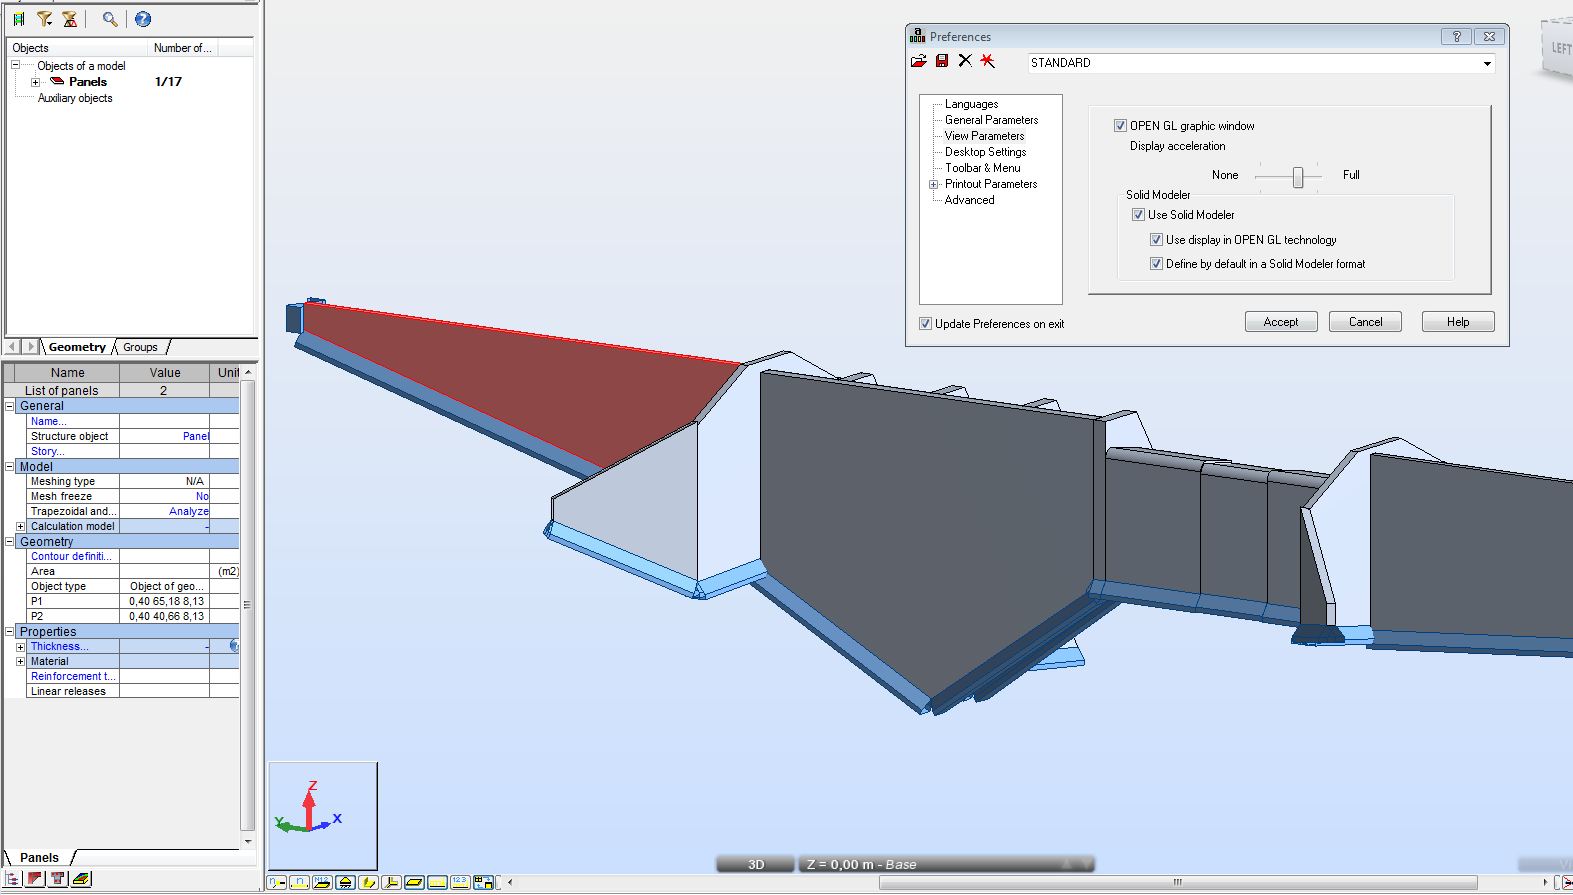Click the Contour definition property link

pos(72,556)
